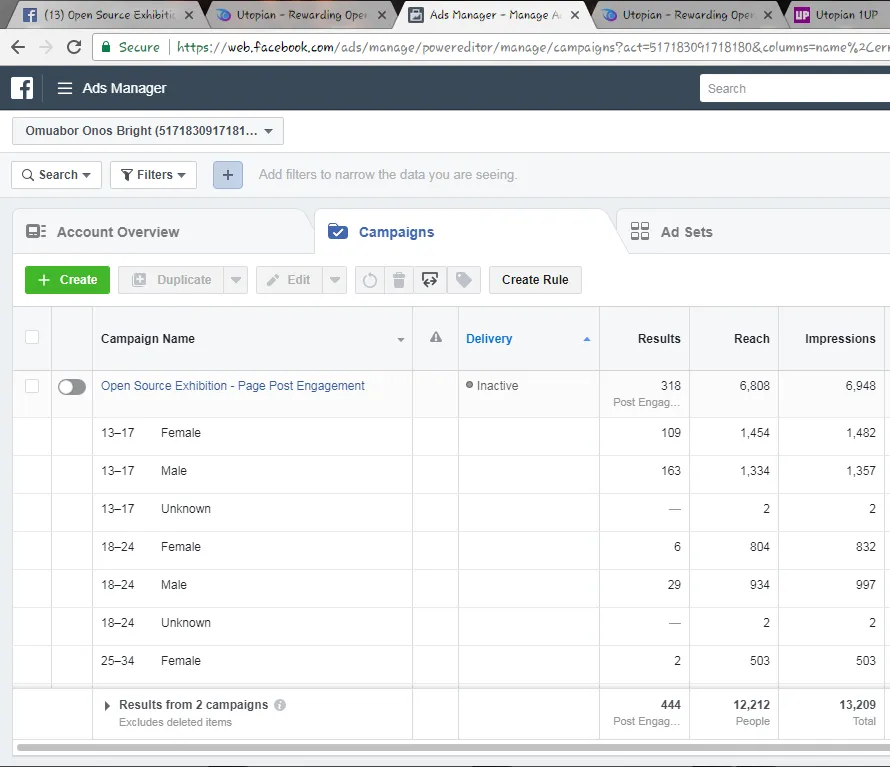Check the Open Source Exhibition campaign checkbox

(x=32, y=386)
